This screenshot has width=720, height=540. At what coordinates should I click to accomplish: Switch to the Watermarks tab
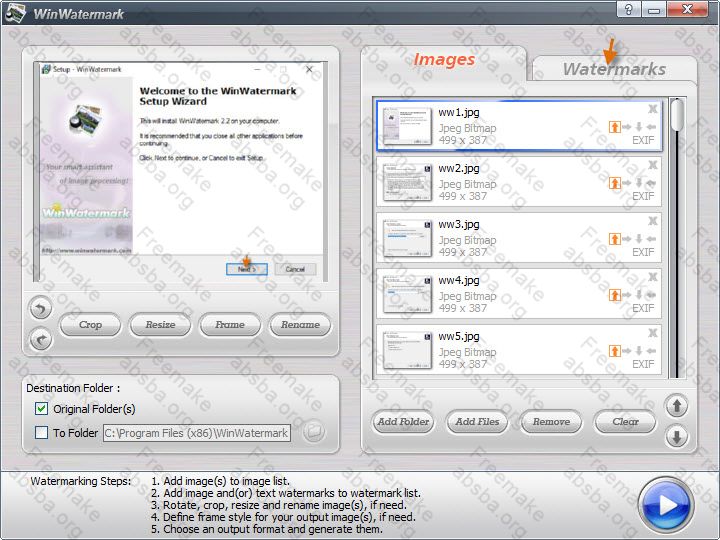[x=614, y=69]
